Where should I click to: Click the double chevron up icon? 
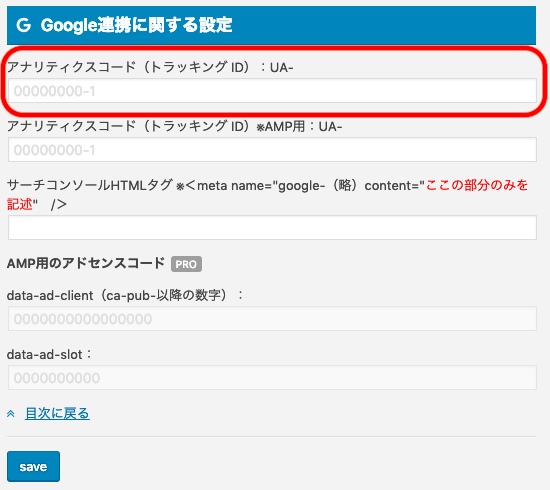pos(11,414)
